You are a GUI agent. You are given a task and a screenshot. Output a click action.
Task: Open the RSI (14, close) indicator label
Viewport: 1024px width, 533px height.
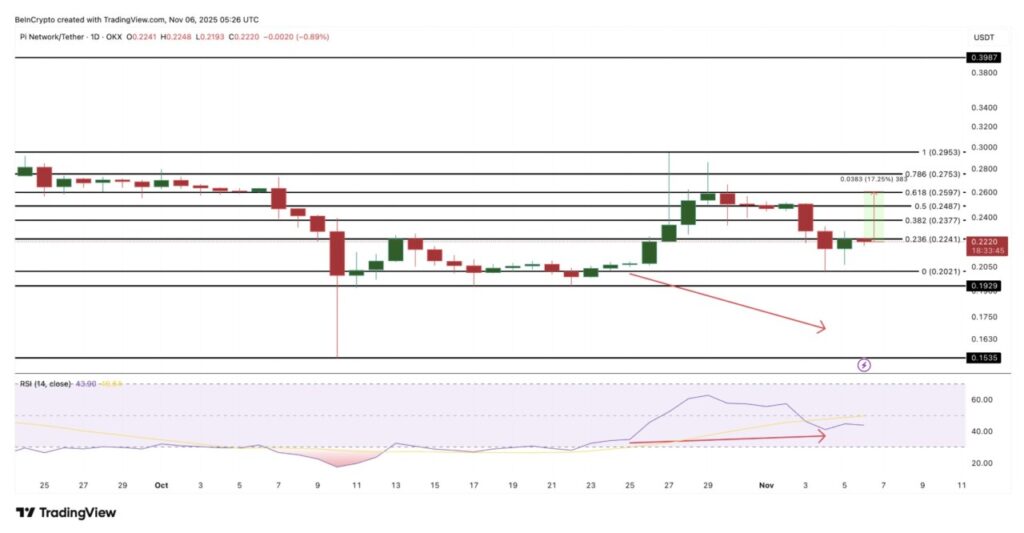coord(42,384)
